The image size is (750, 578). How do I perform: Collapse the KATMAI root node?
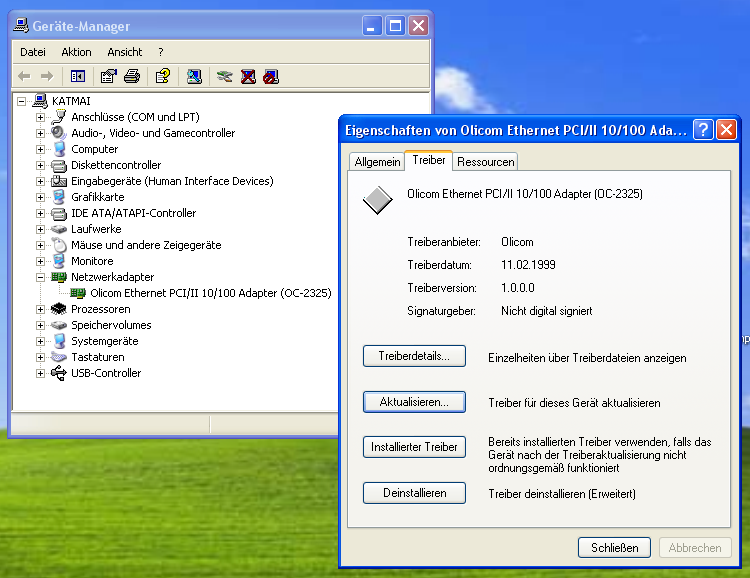[x=22, y=101]
